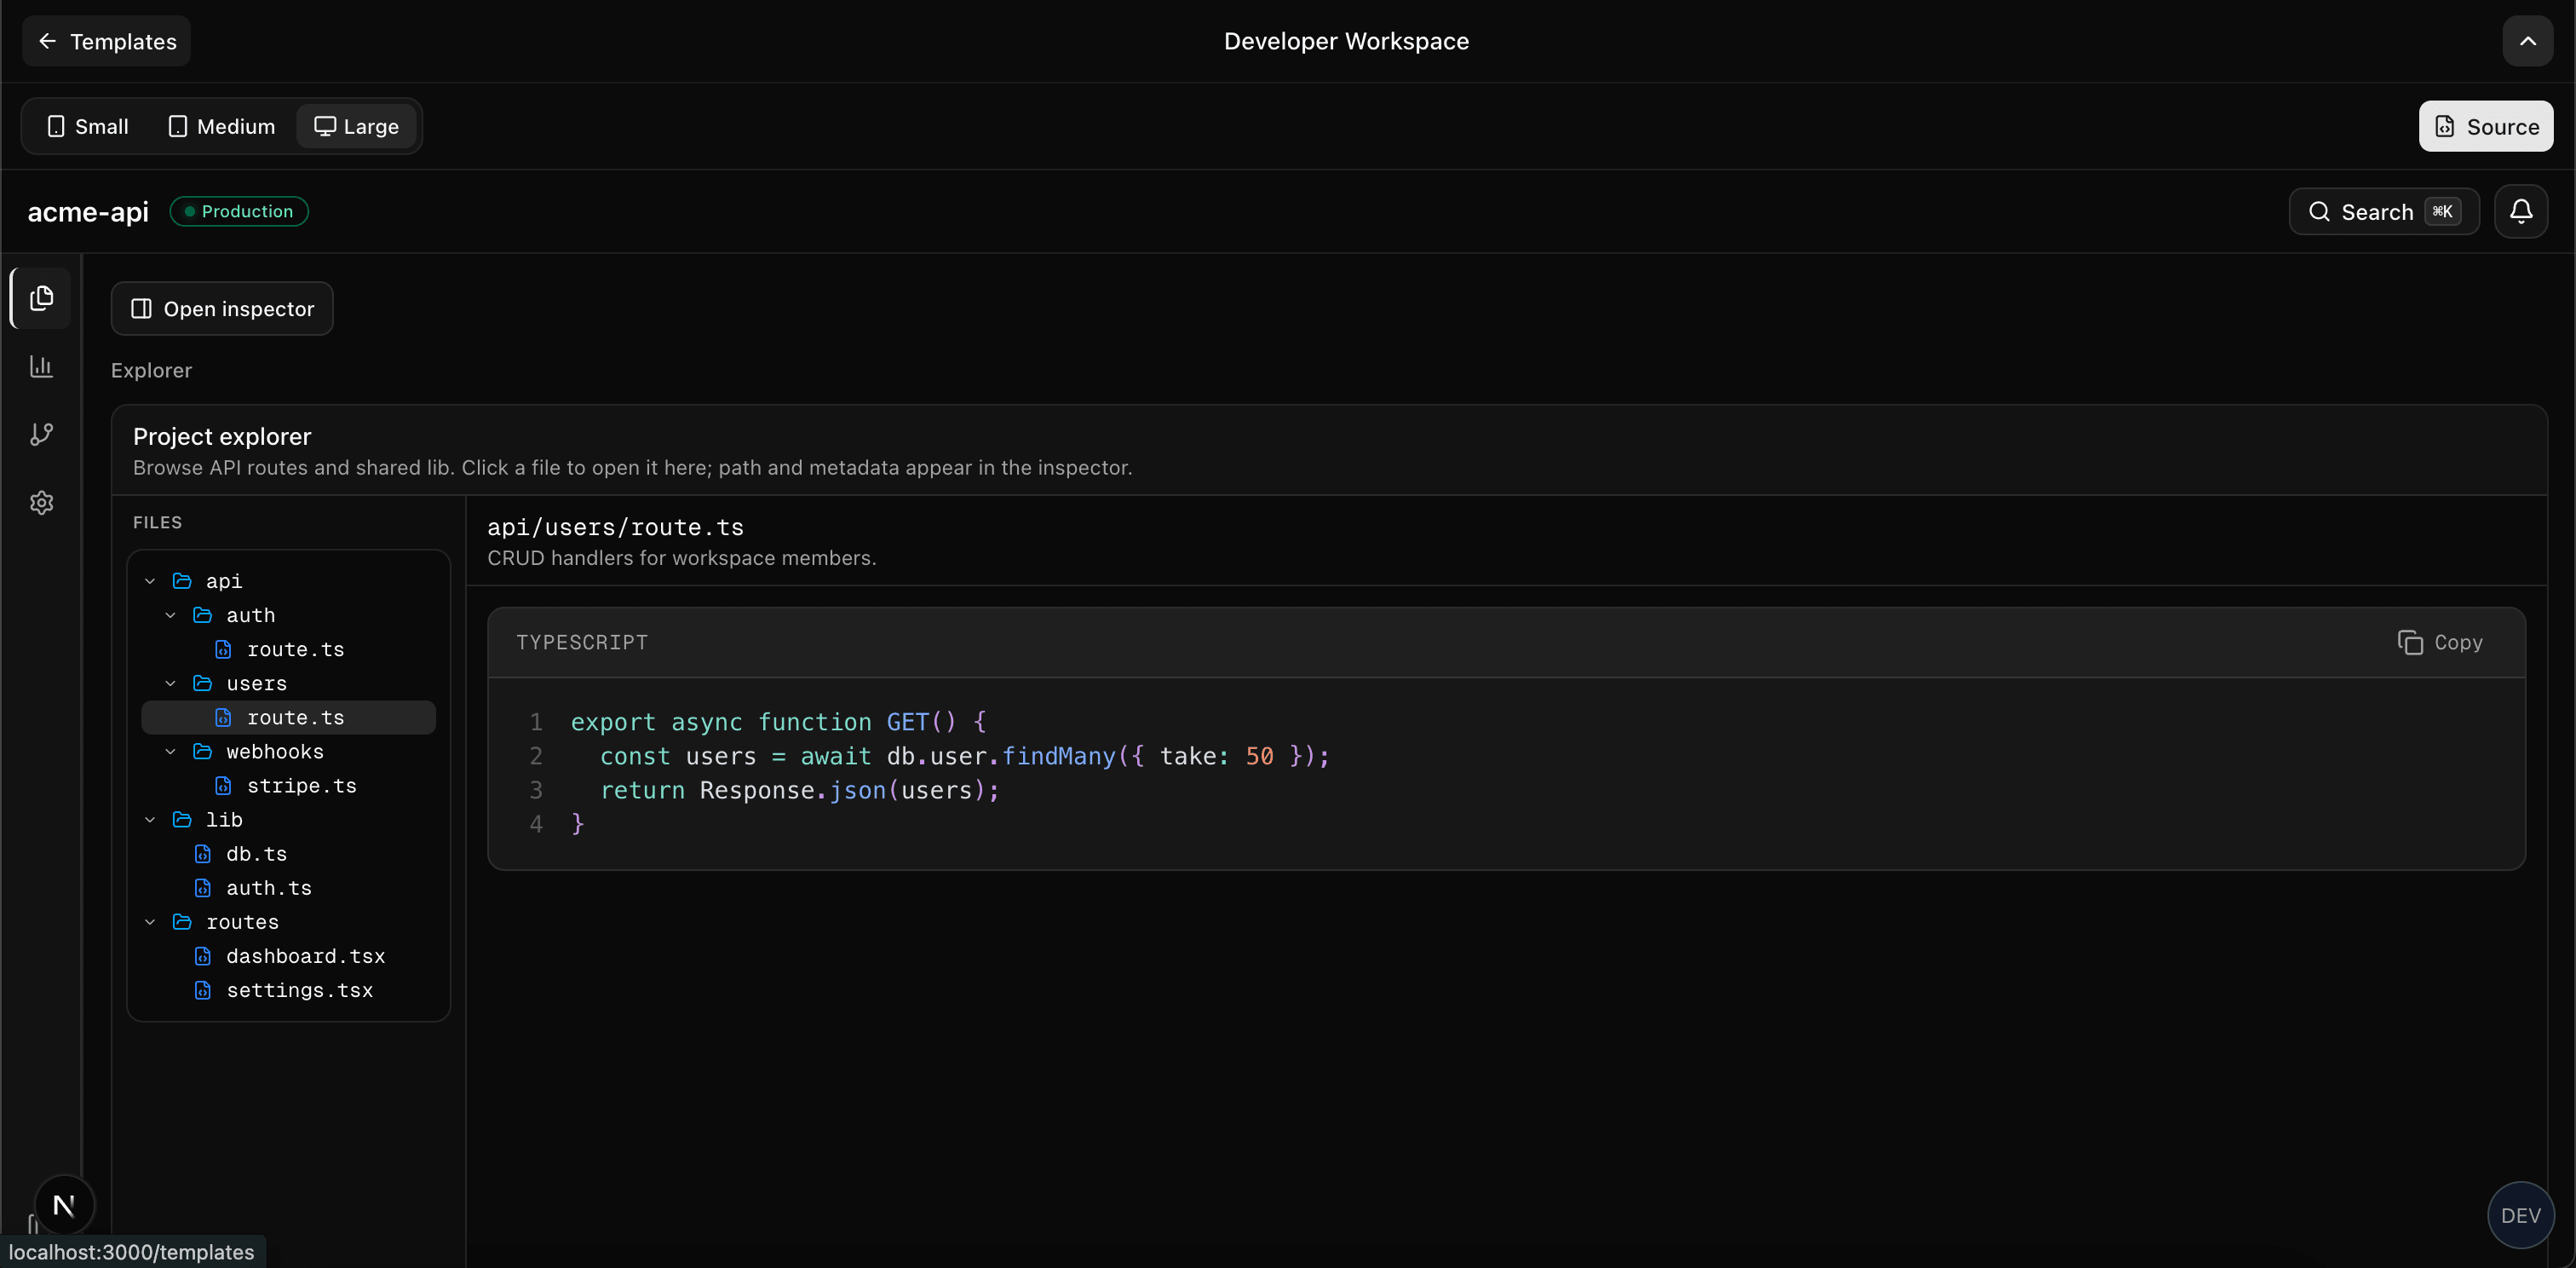Click the file icon of auth route.ts

click(223, 650)
